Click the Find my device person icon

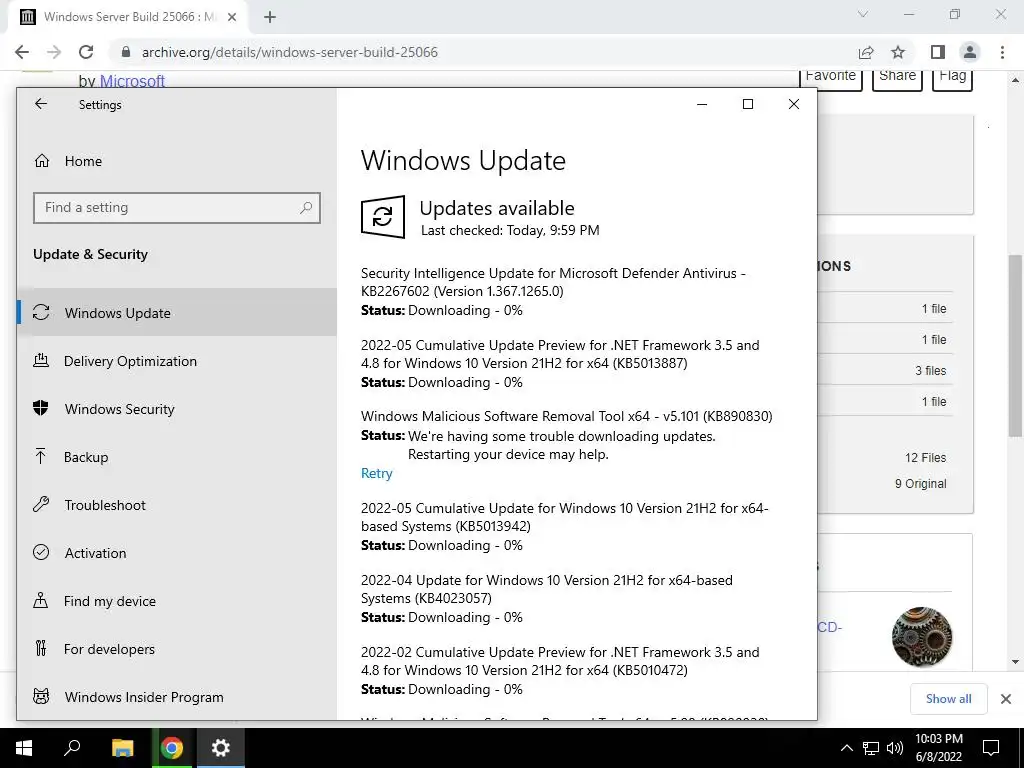(x=40, y=600)
